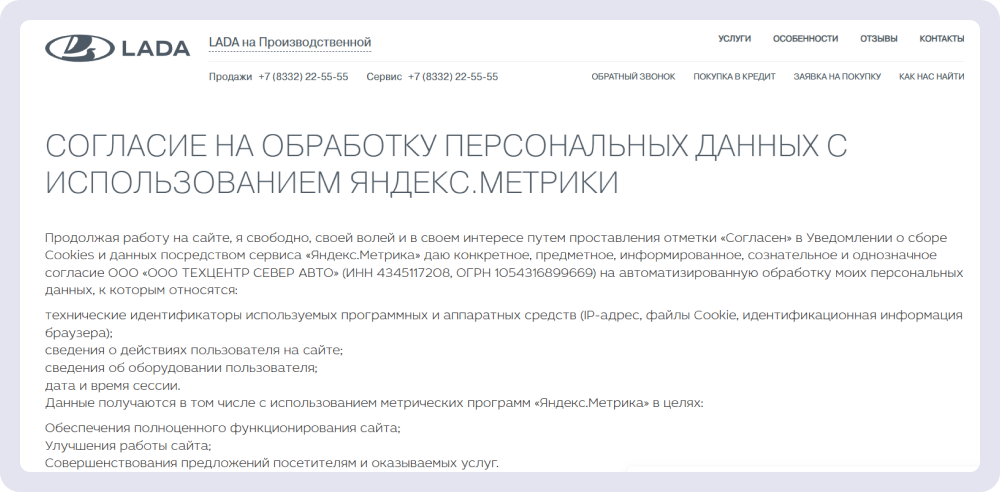Click the LADA logo emblem
Image resolution: width=1000 pixels, height=492 pixels.
pyautogui.click(x=79, y=48)
